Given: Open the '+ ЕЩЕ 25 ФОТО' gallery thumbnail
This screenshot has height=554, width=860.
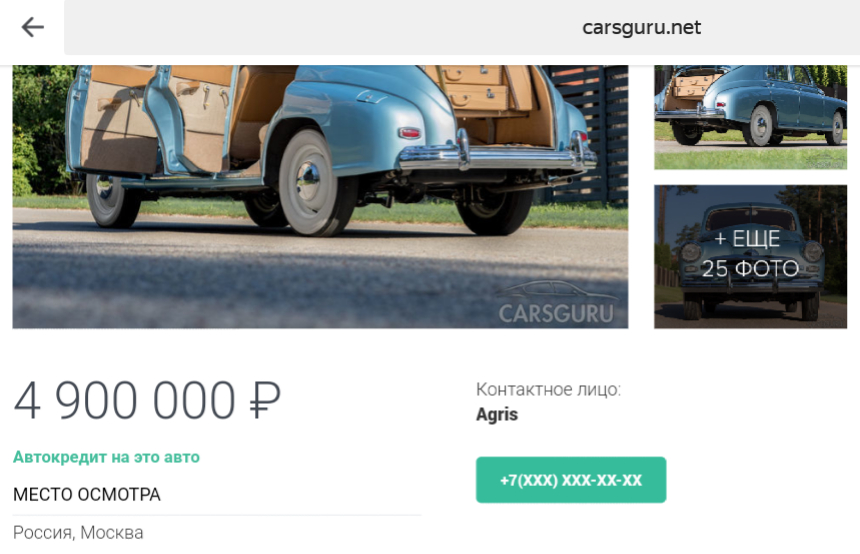Looking at the screenshot, I should click(x=750, y=257).
